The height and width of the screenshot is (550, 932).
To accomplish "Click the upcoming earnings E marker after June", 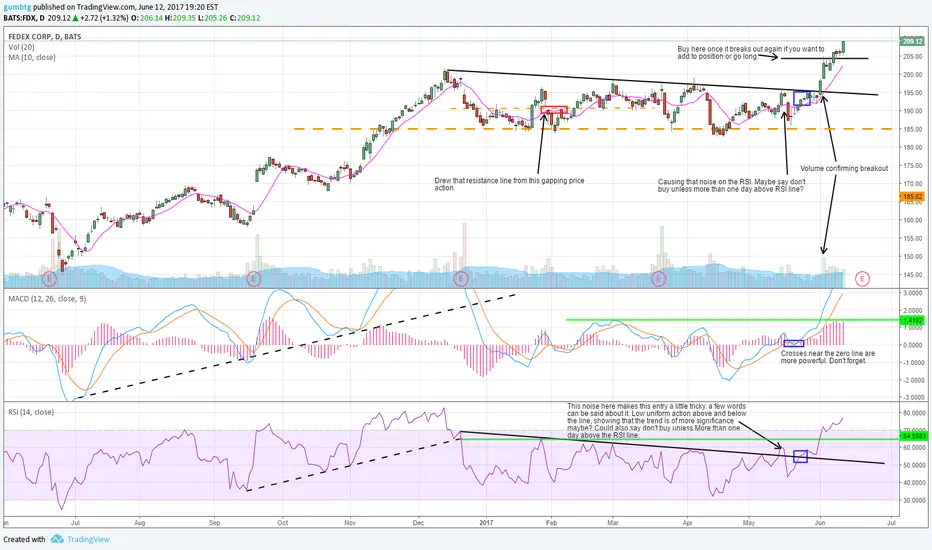I will pyautogui.click(x=862, y=278).
